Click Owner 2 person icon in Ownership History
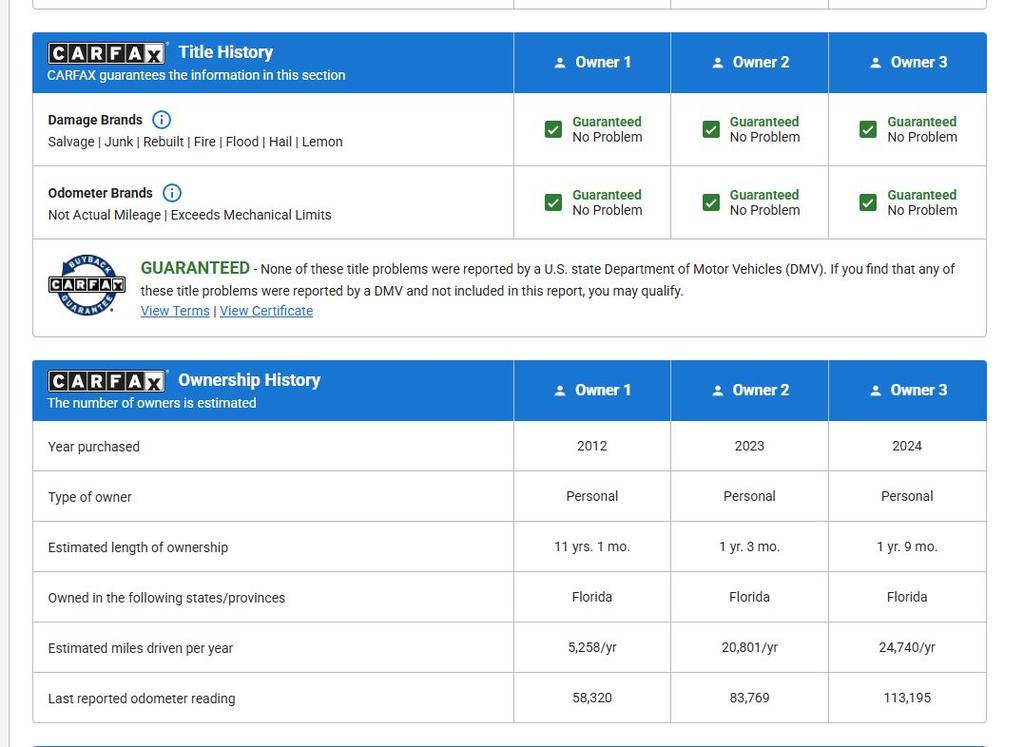This screenshot has width=1024, height=747. 717,390
